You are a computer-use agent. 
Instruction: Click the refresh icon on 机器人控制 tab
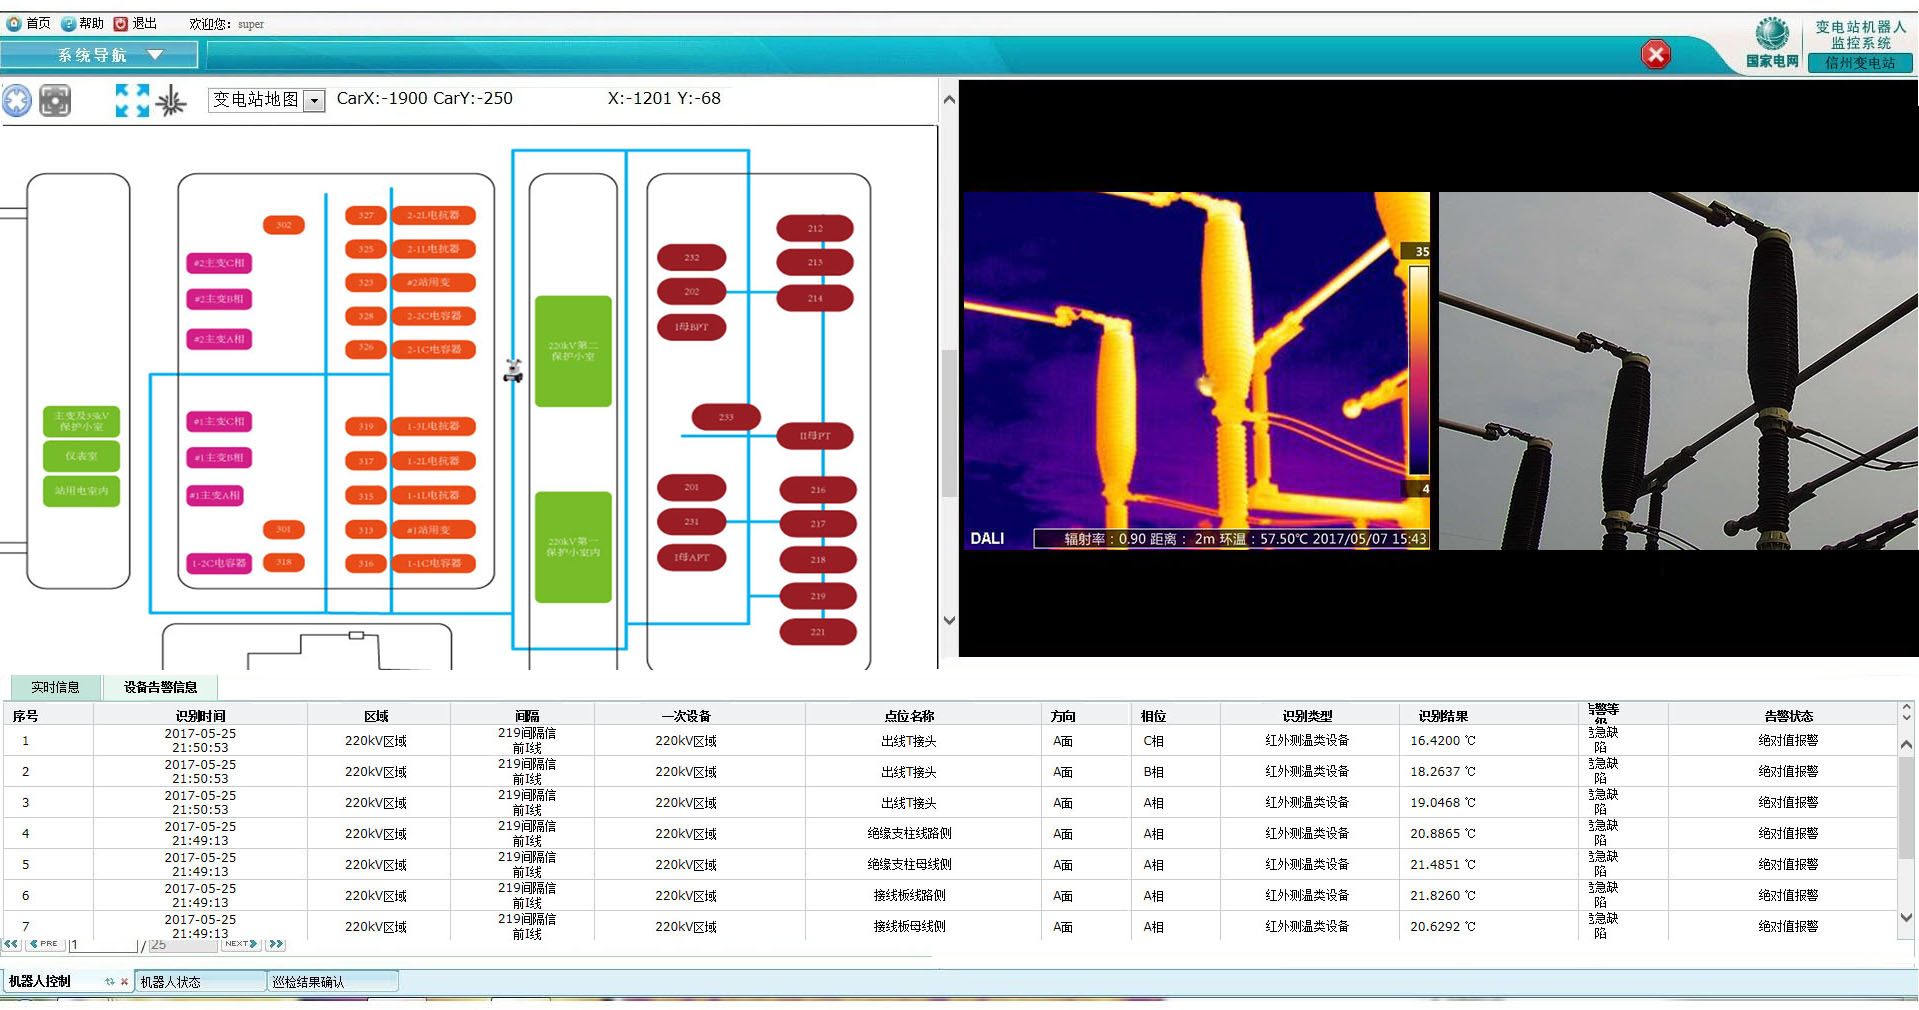(109, 982)
